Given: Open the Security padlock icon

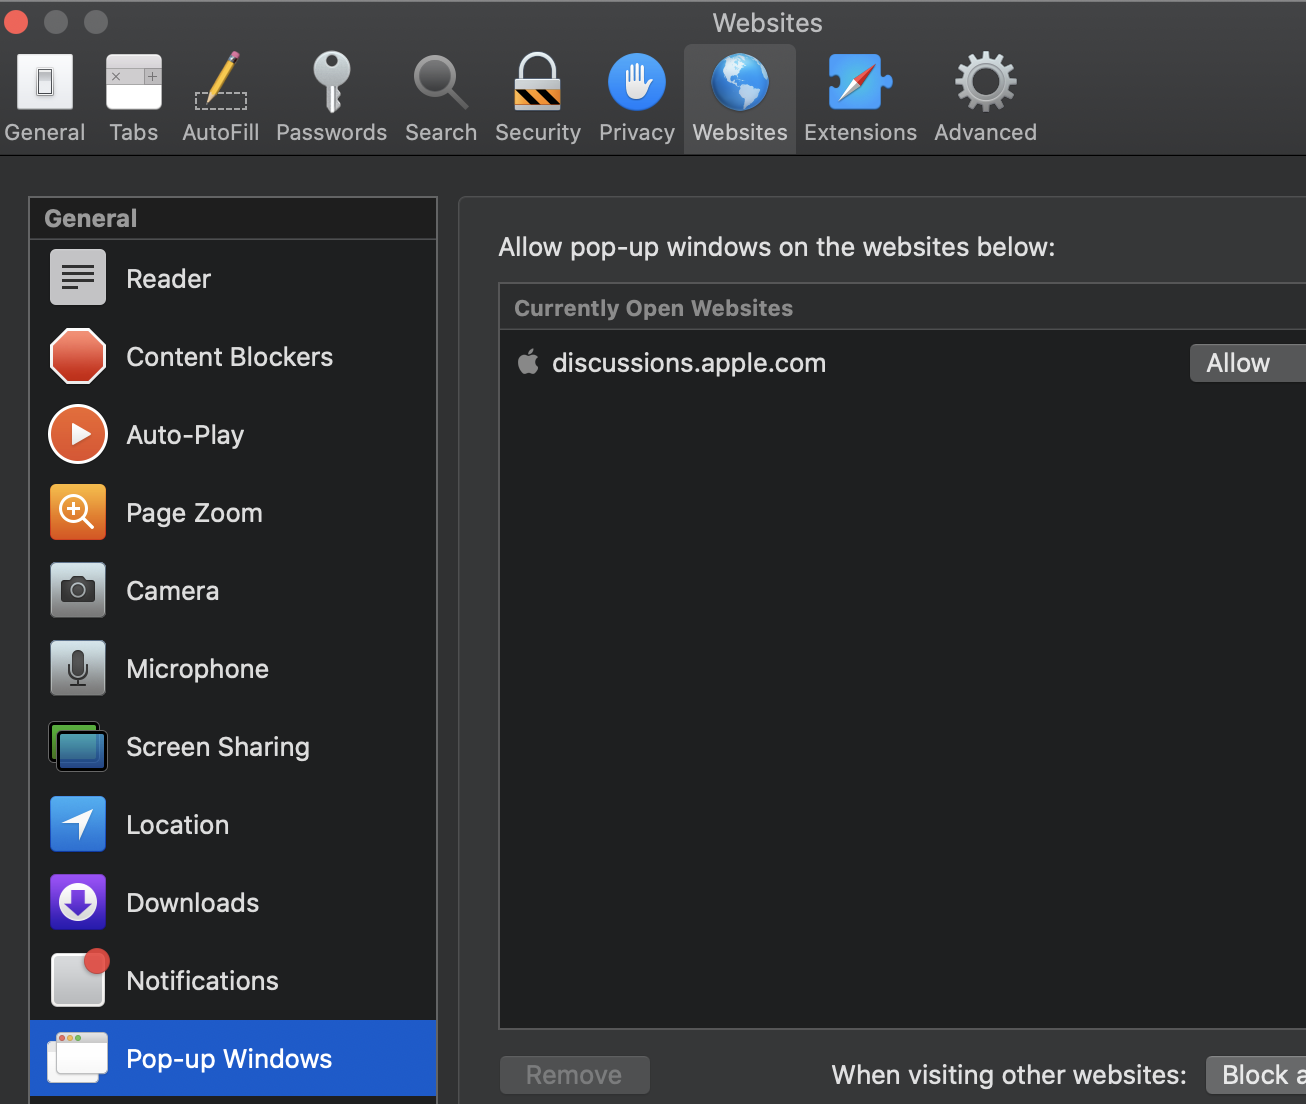Looking at the screenshot, I should [x=538, y=82].
